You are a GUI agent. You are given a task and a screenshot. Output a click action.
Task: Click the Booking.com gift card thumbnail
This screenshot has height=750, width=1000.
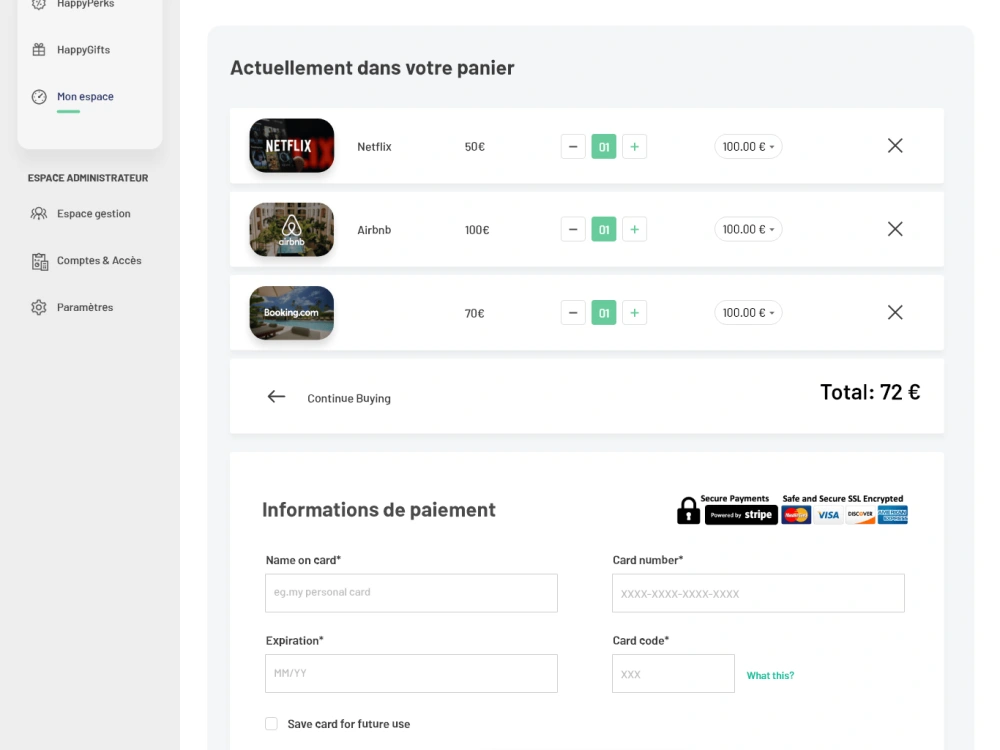pyautogui.click(x=291, y=312)
